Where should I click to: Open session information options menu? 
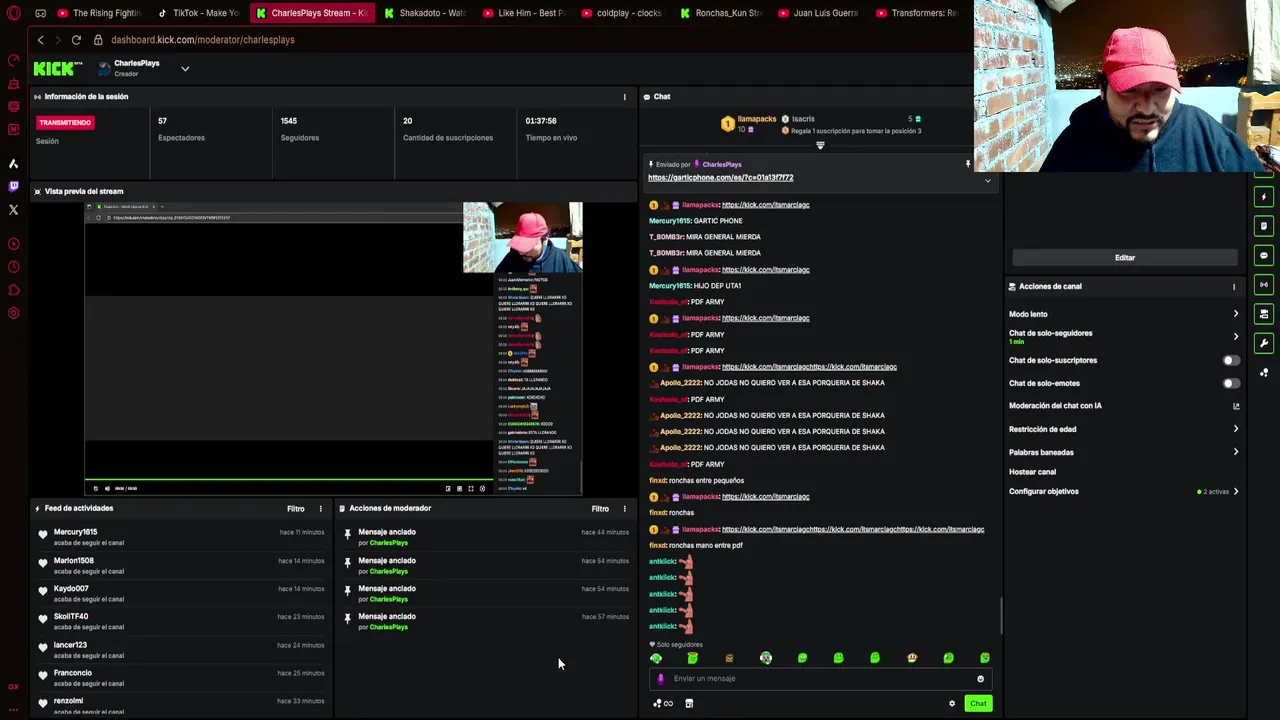pos(625,97)
